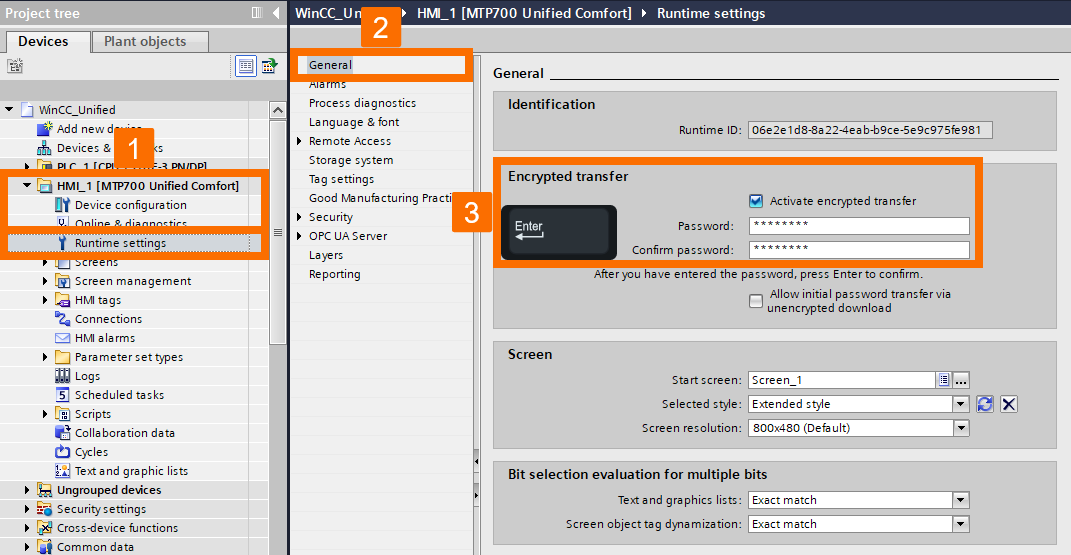1071x555 pixels.
Task: Click HMI_1 in the breadcrumb path
Action: coord(524,13)
